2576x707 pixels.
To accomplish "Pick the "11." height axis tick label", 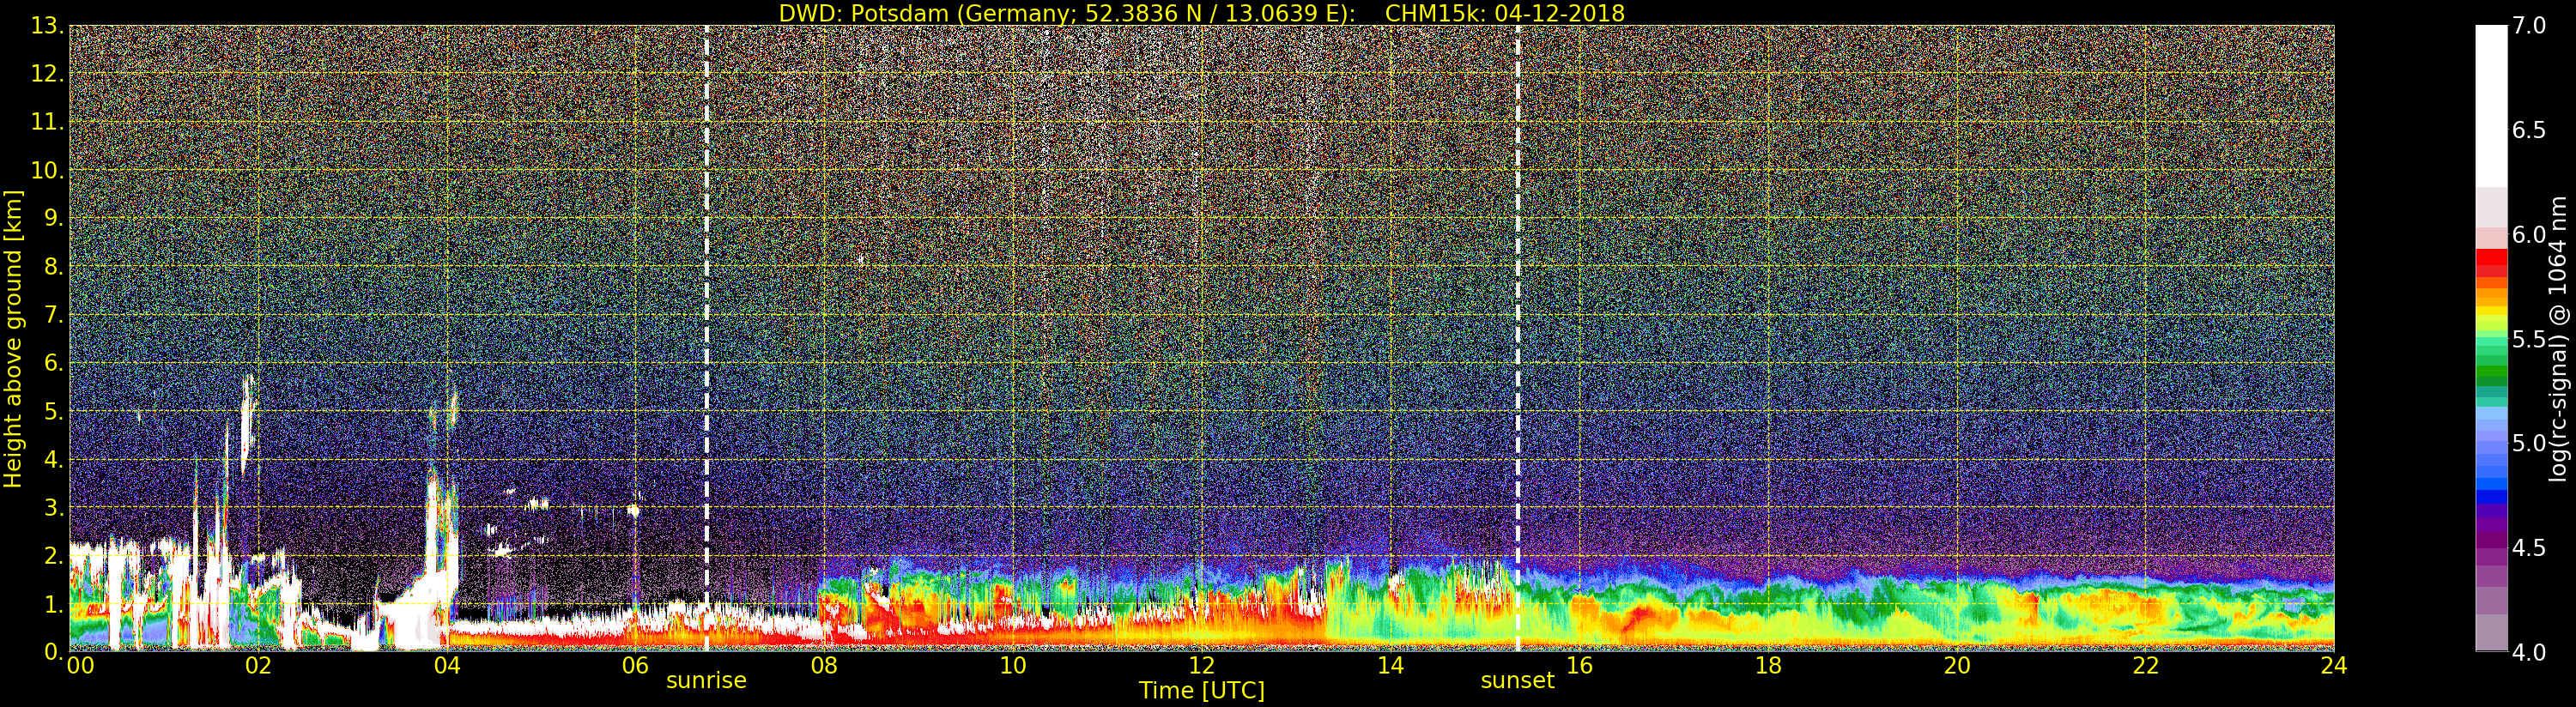I will point(47,122).
